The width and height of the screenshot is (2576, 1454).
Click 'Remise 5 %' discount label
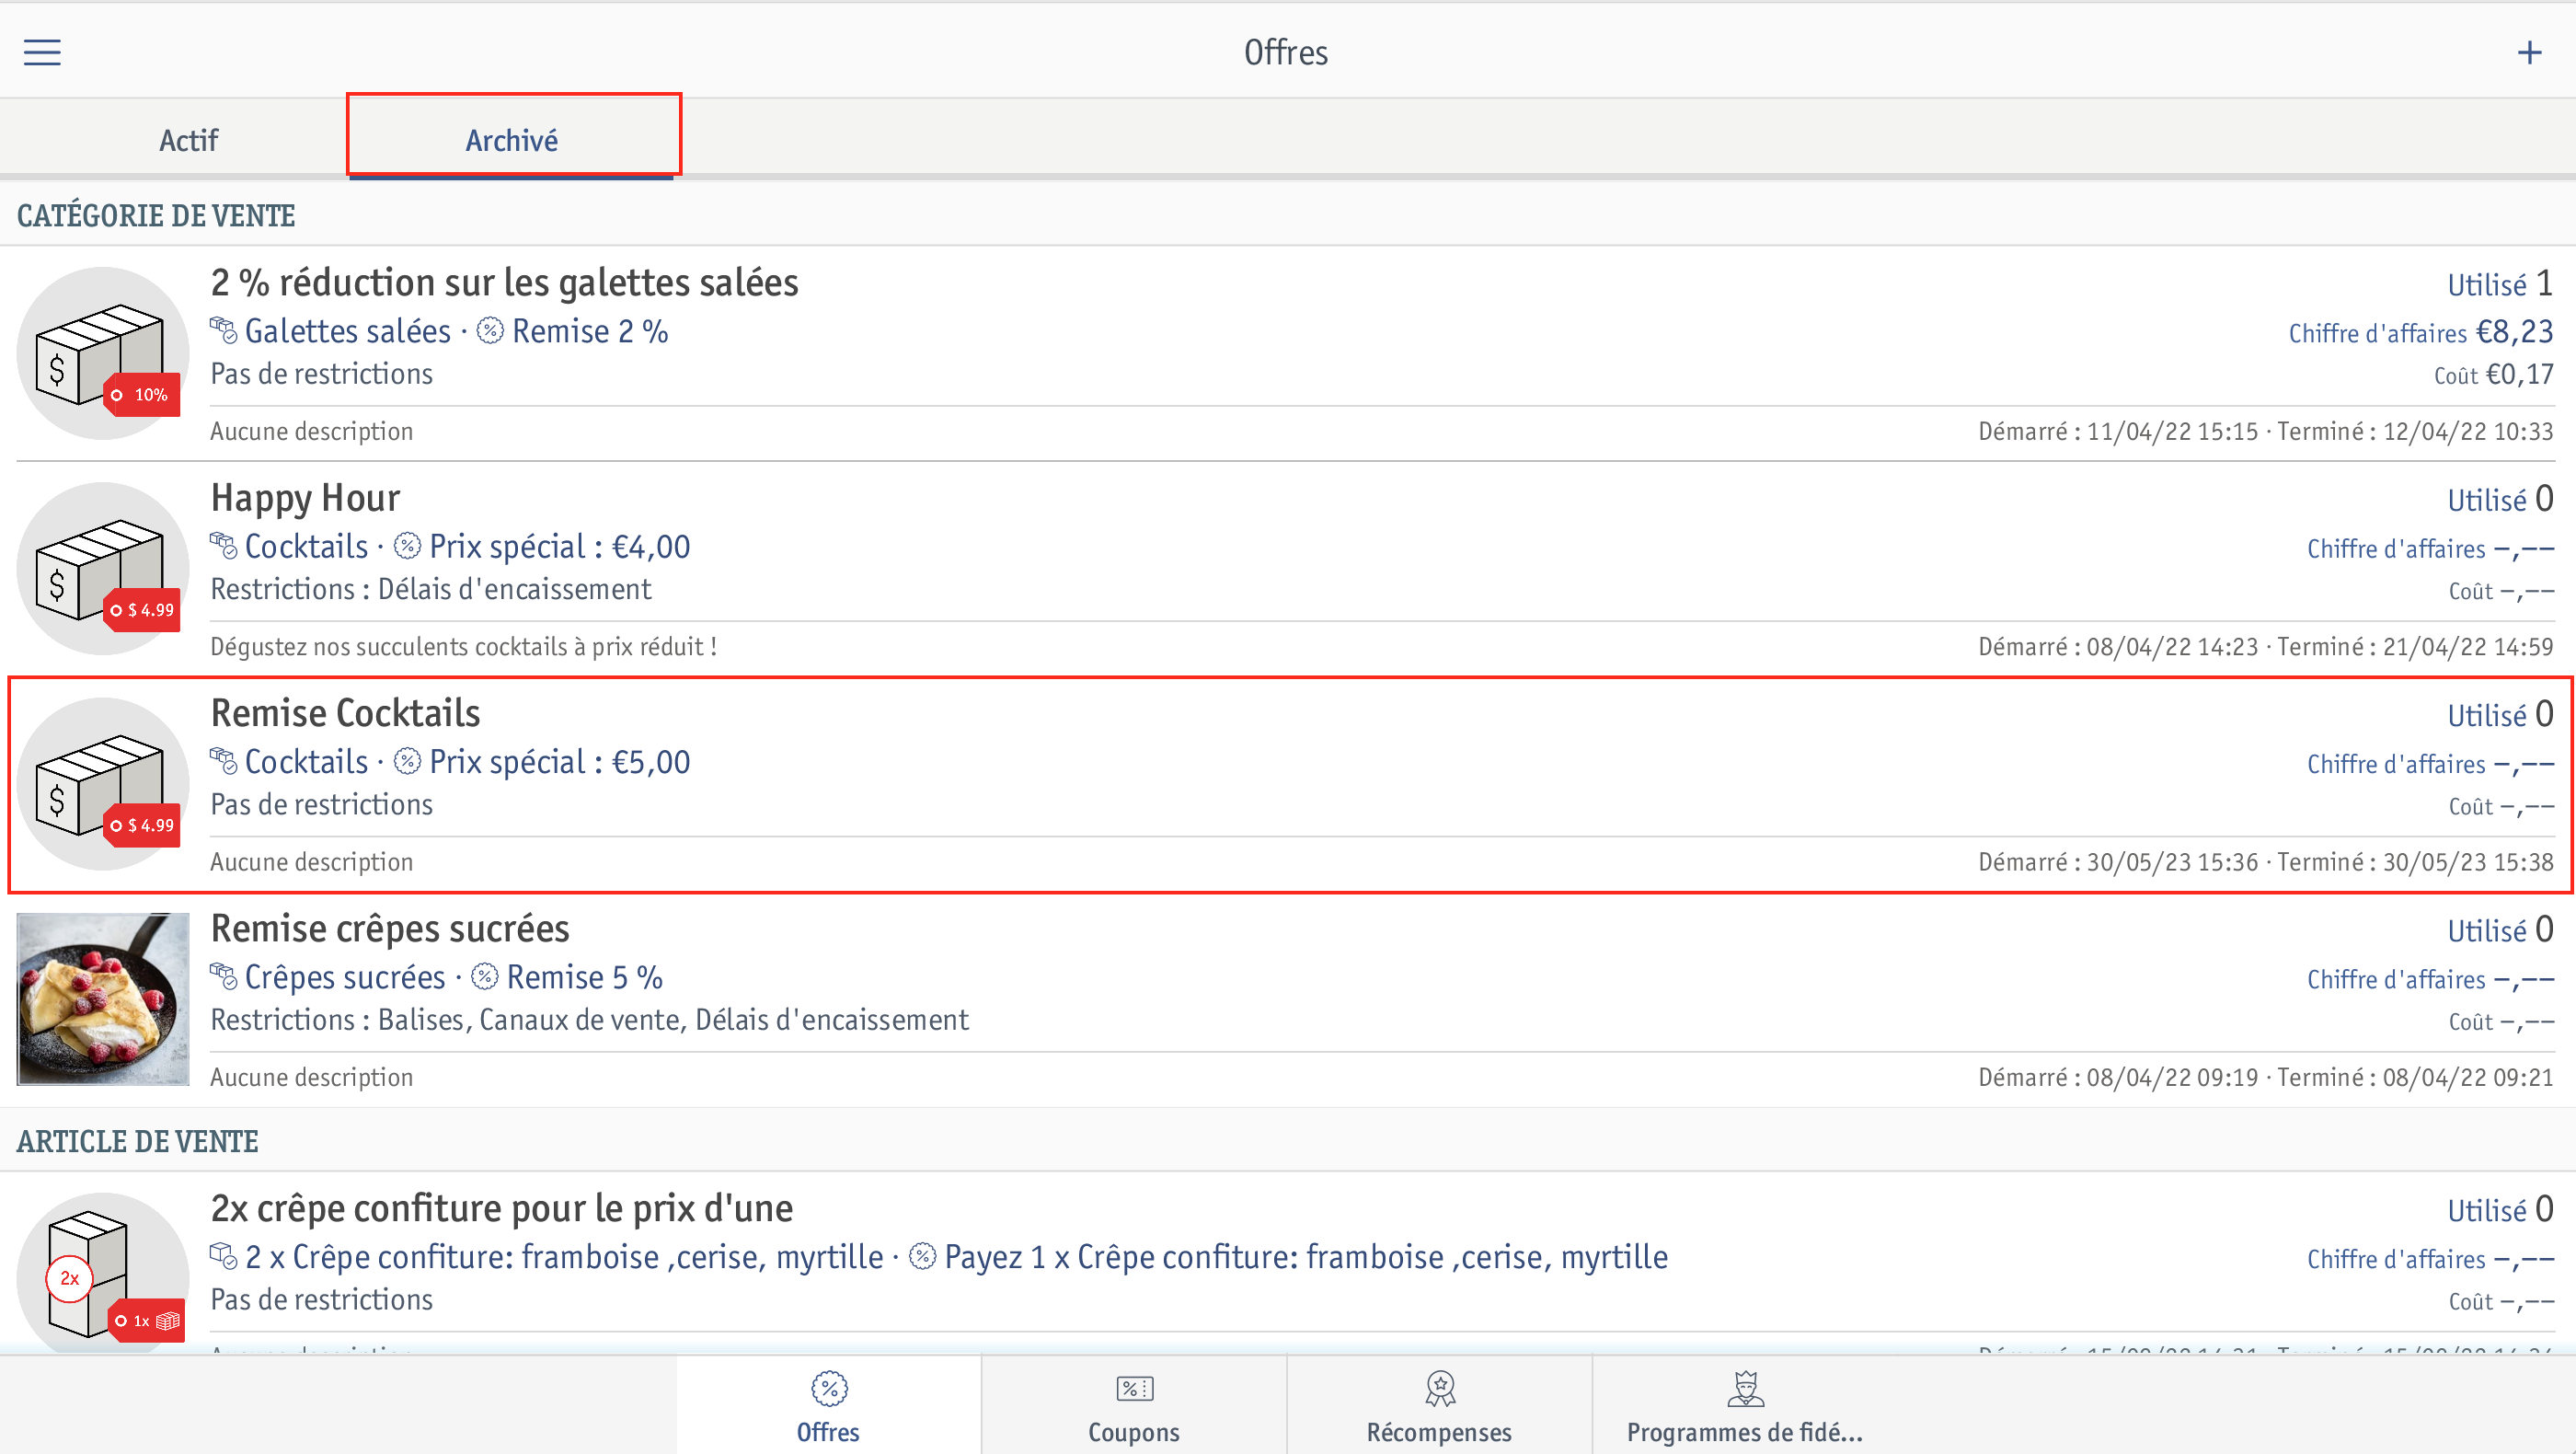[x=585, y=977]
